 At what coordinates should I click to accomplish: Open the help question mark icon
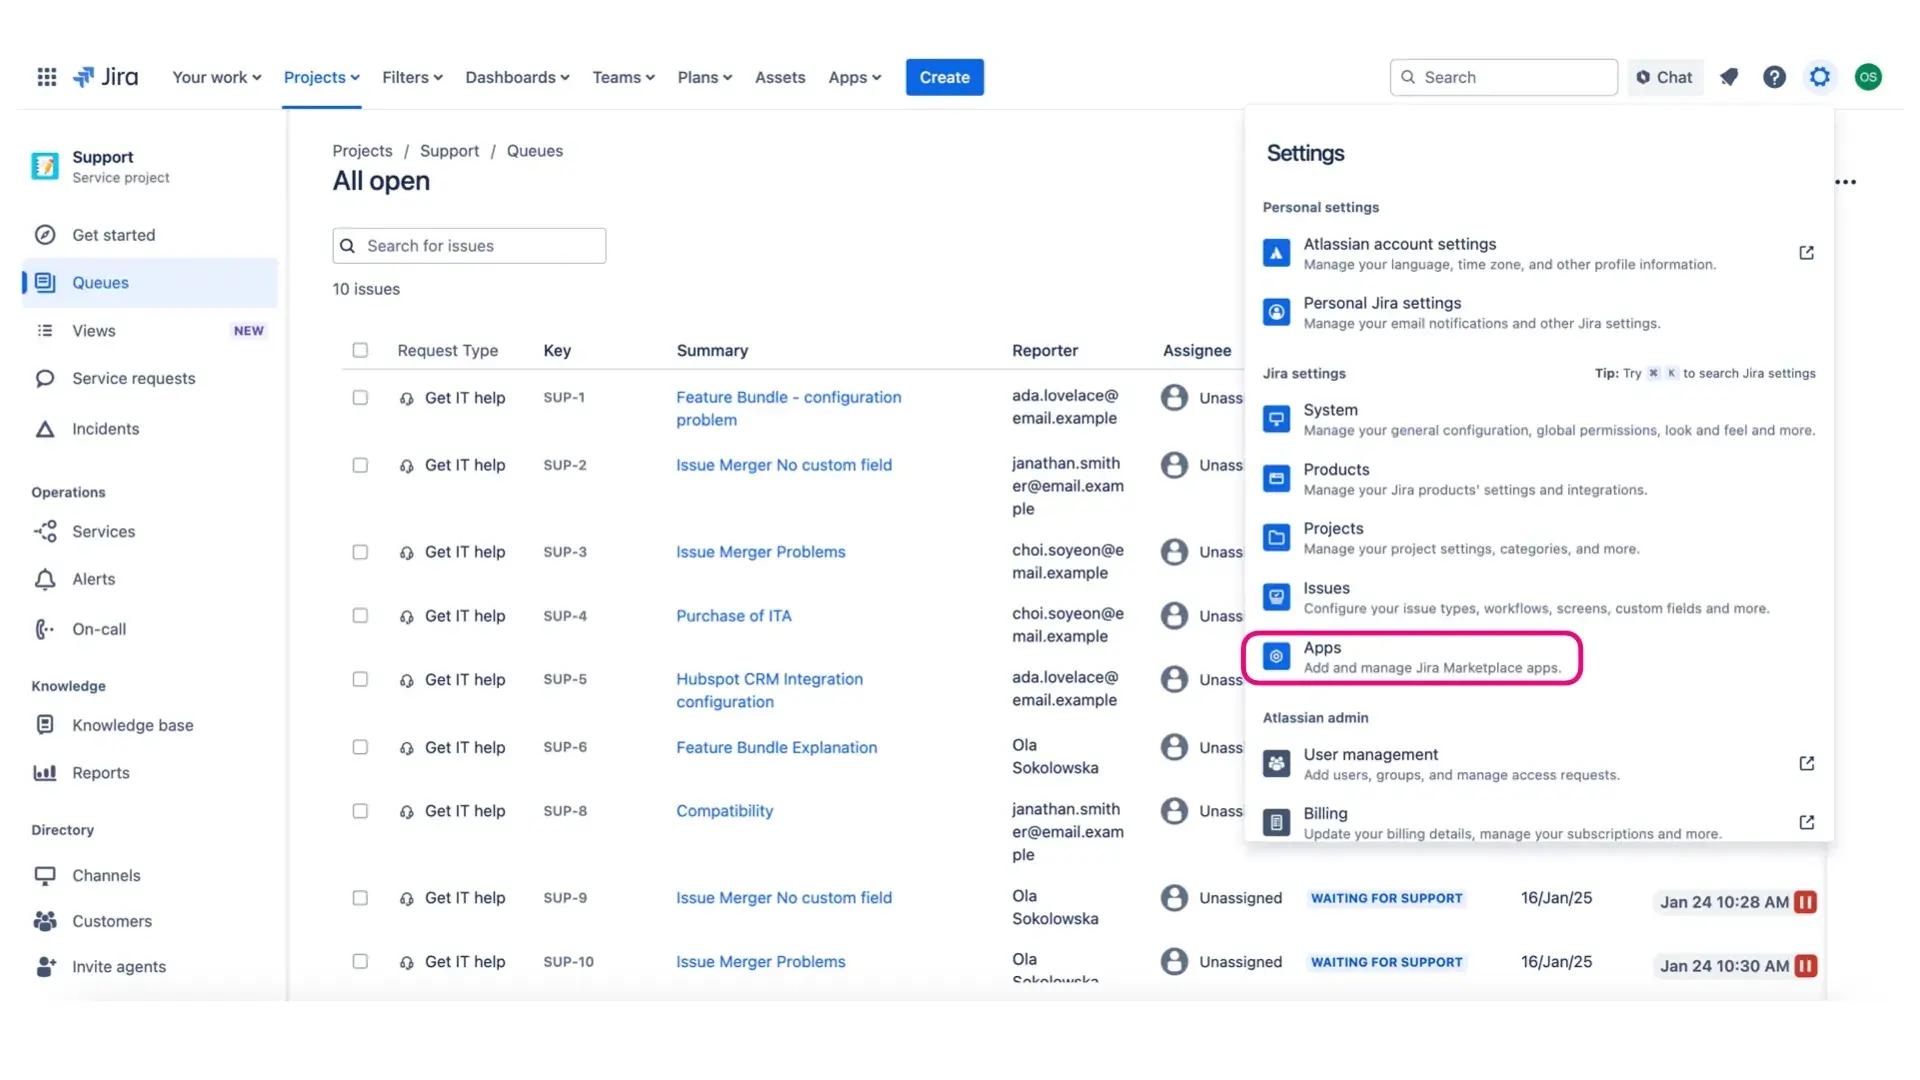point(1774,77)
